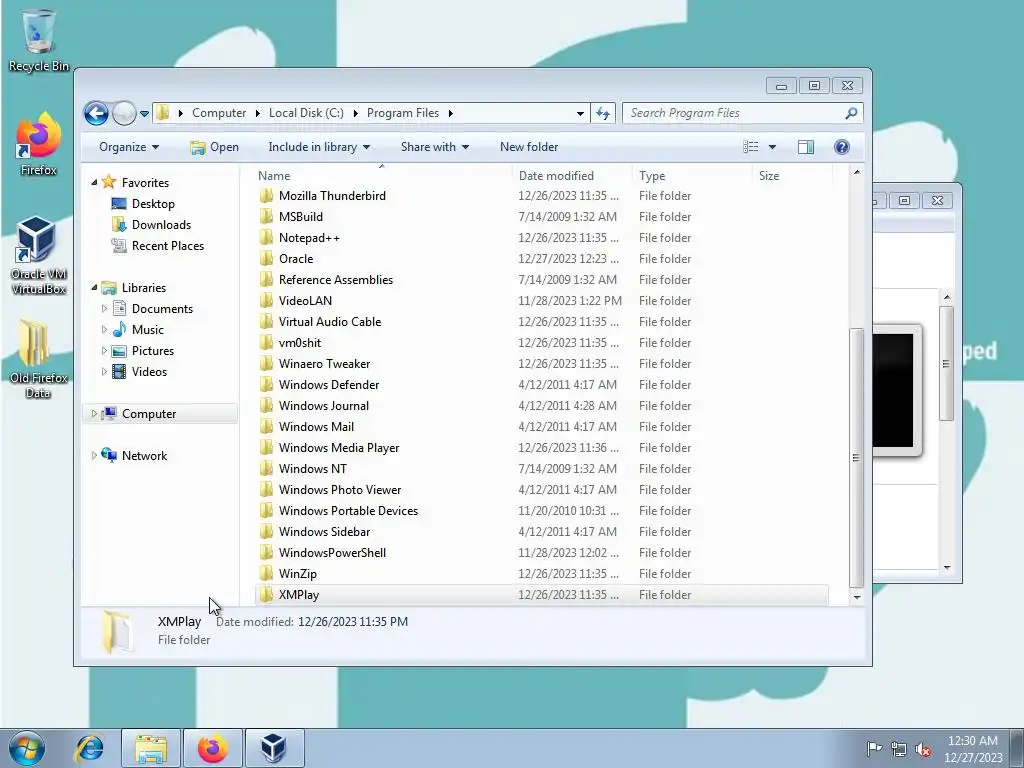The image size is (1024, 768).
Task: Collapse the Libraries tree section
Action: coord(94,288)
